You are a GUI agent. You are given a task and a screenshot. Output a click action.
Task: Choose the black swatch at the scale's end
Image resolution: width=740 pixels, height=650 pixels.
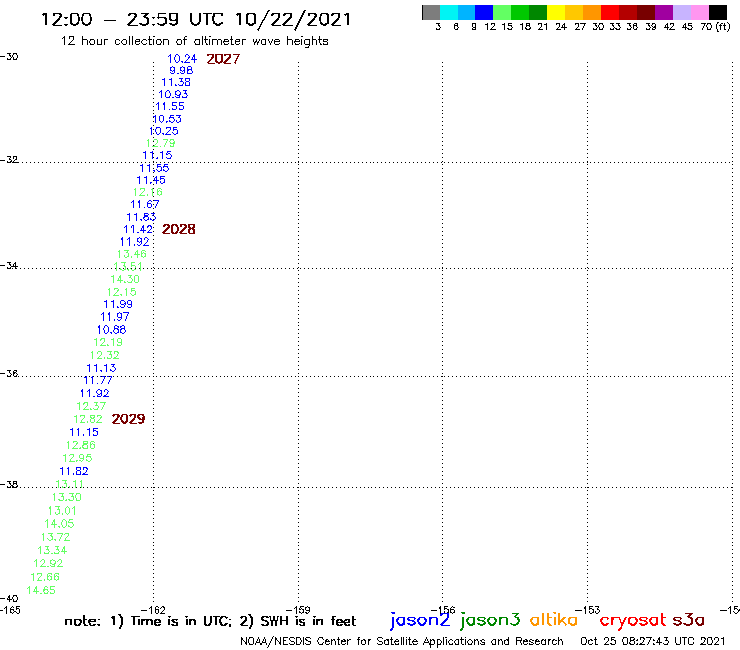pos(718,12)
